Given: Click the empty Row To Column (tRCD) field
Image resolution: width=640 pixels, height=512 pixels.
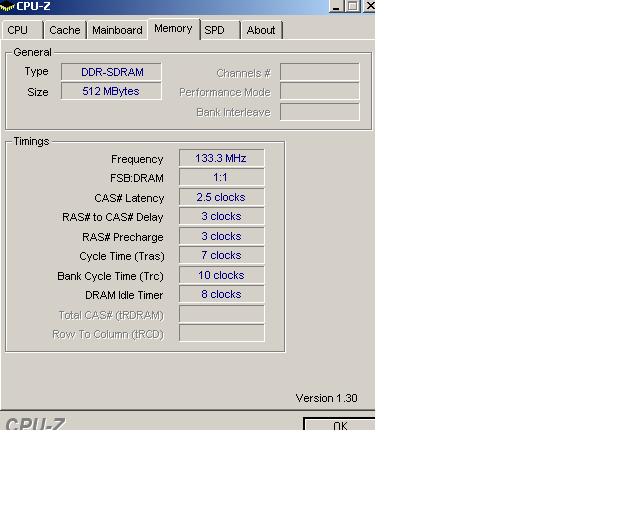Looking at the screenshot, I should coord(221,334).
